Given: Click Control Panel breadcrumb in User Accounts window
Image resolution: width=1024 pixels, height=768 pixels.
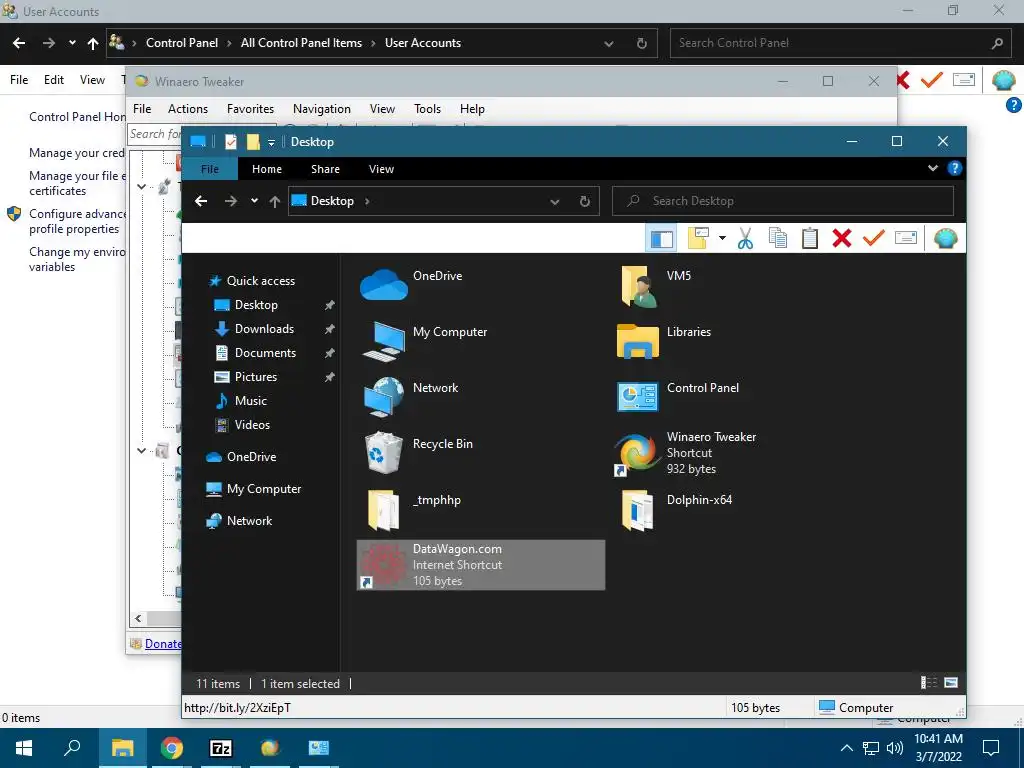Looking at the screenshot, I should (182, 43).
